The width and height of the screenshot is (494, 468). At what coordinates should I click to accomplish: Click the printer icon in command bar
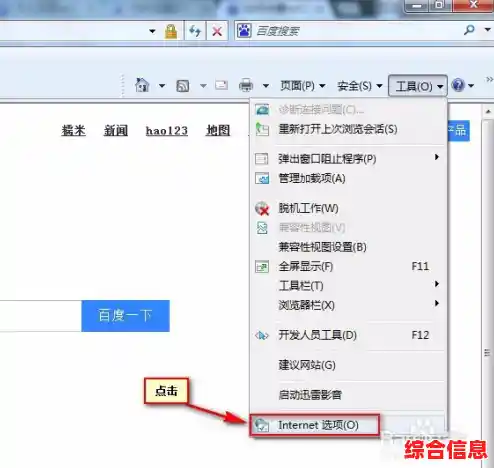tap(246, 85)
